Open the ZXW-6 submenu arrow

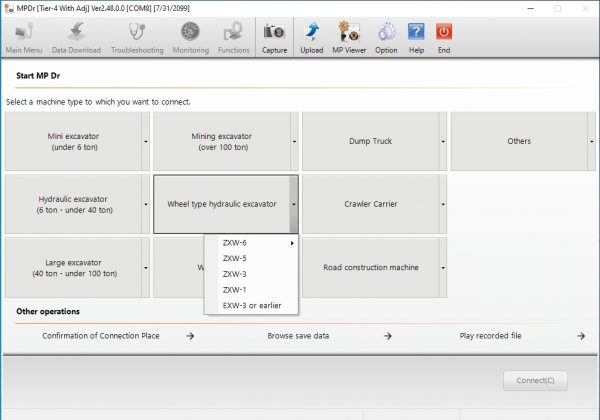292,243
